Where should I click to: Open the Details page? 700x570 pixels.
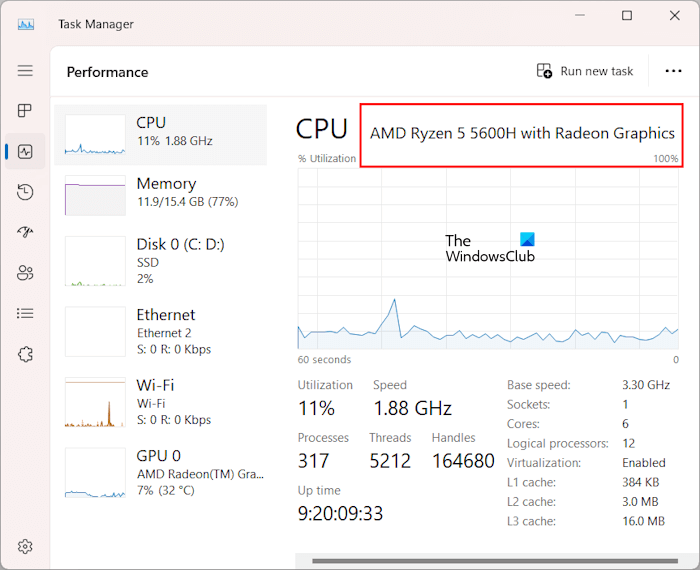click(25, 313)
